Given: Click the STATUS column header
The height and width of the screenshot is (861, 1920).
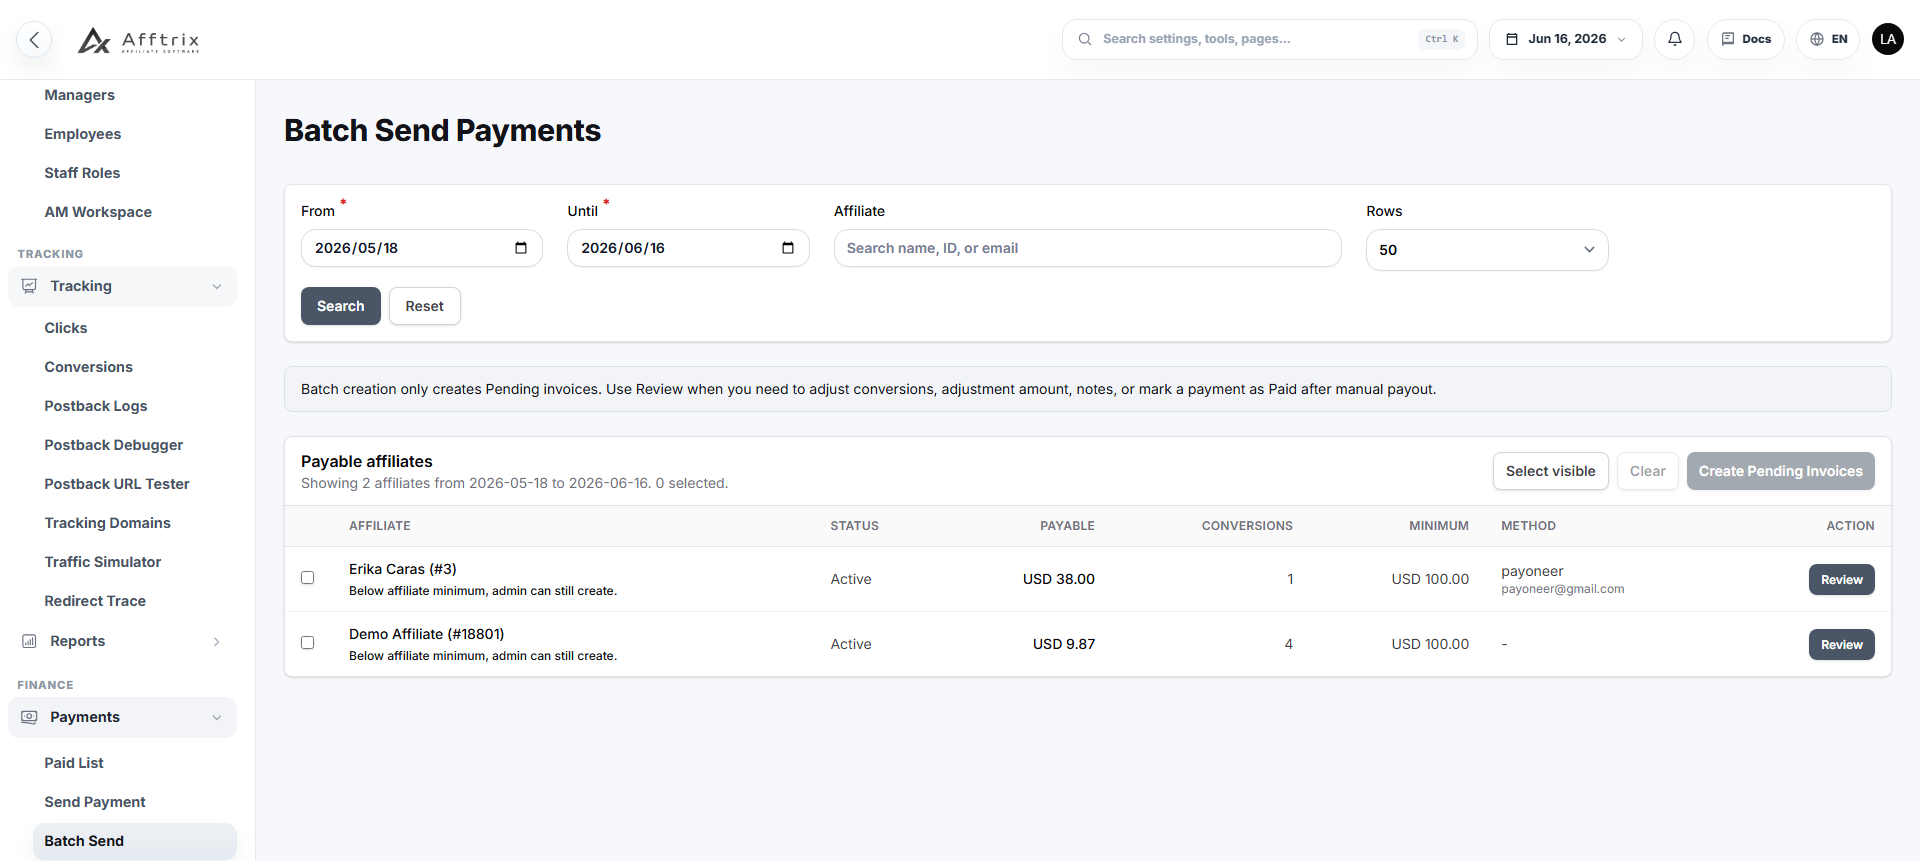Looking at the screenshot, I should tap(855, 526).
